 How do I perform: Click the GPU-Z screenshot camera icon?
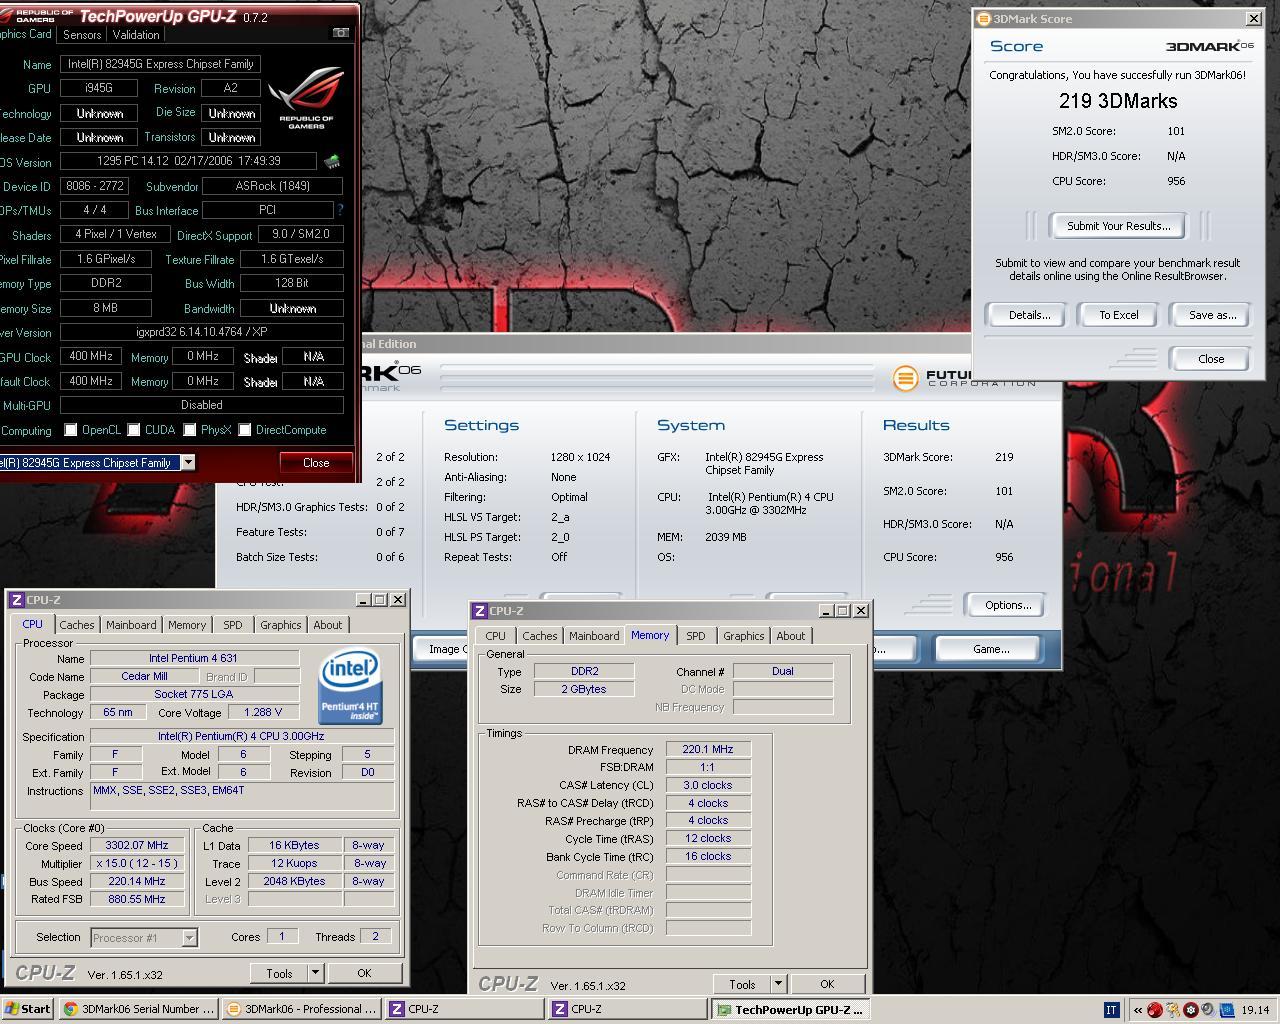pos(340,33)
